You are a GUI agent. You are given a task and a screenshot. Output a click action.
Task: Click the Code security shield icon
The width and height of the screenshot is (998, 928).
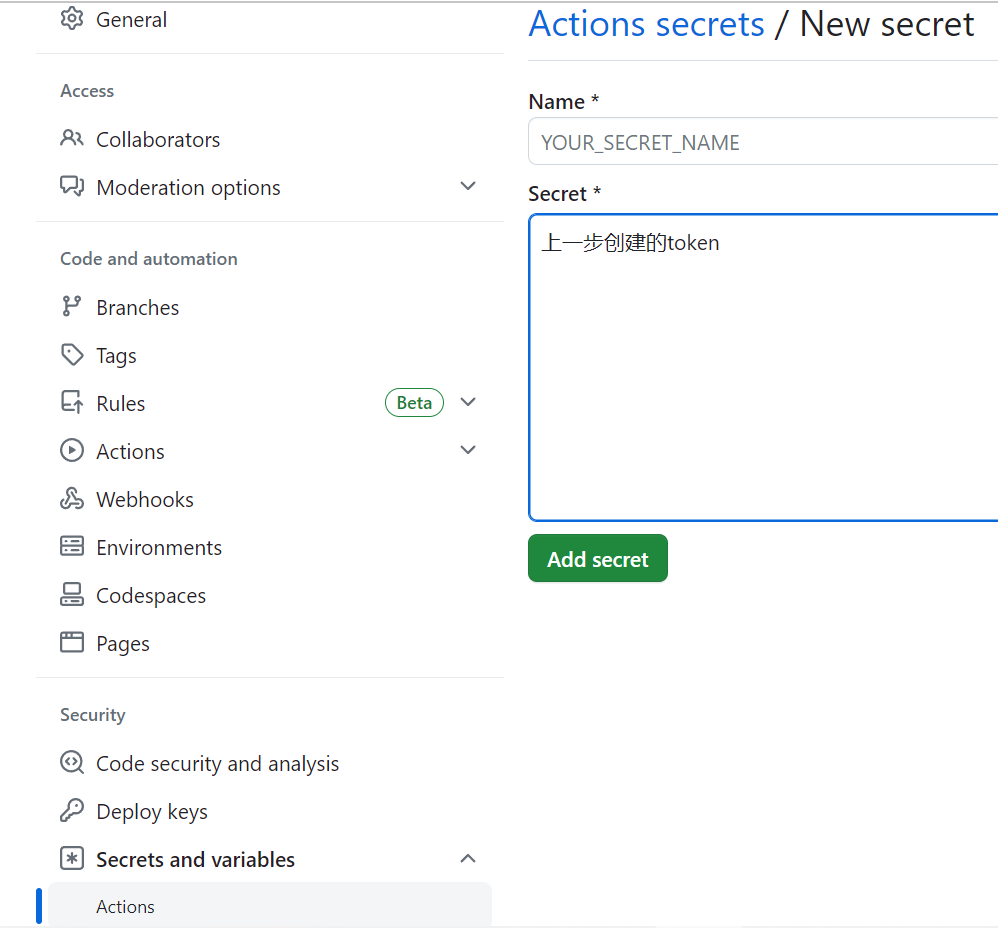(x=72, y=762)
